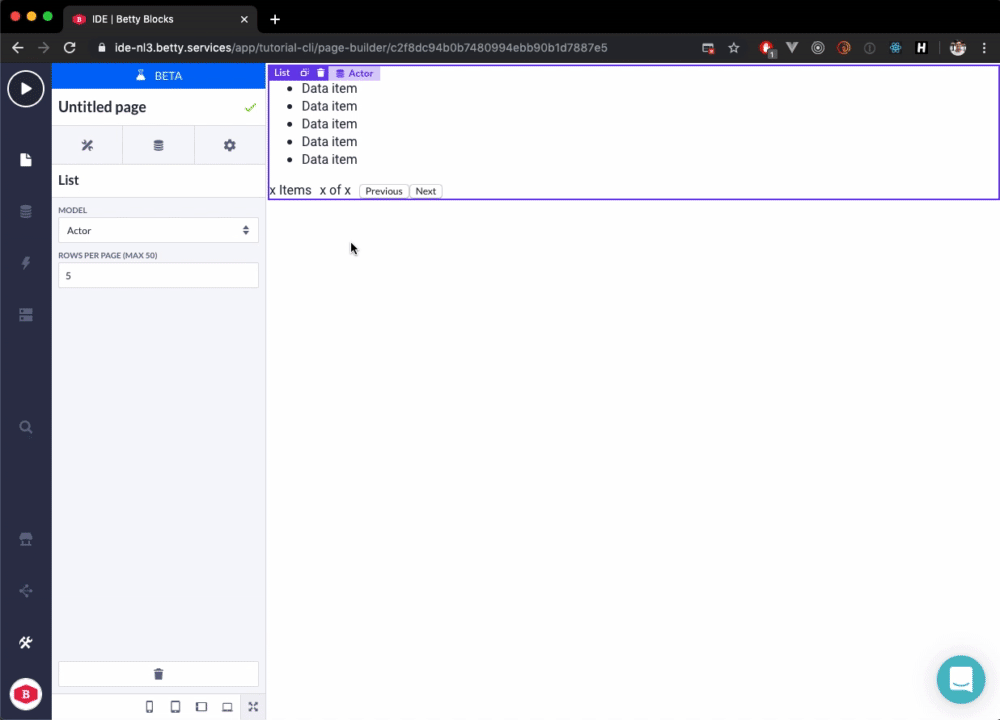The width and height of the screenshot is (1000, 720).
Task: Click the play button in the sidebar
Action: (26, 89)
